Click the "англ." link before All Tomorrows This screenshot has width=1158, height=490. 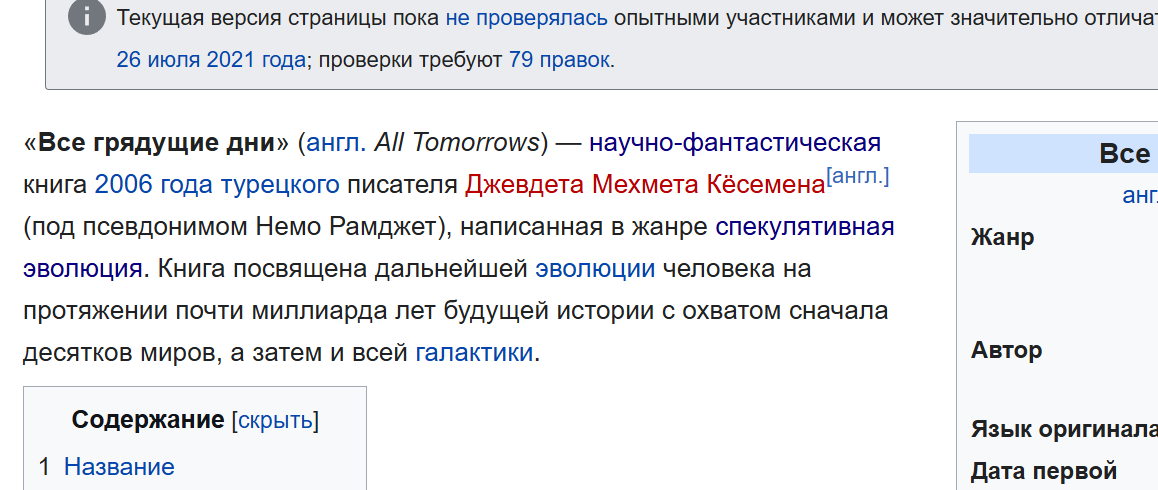pos(337,143)
